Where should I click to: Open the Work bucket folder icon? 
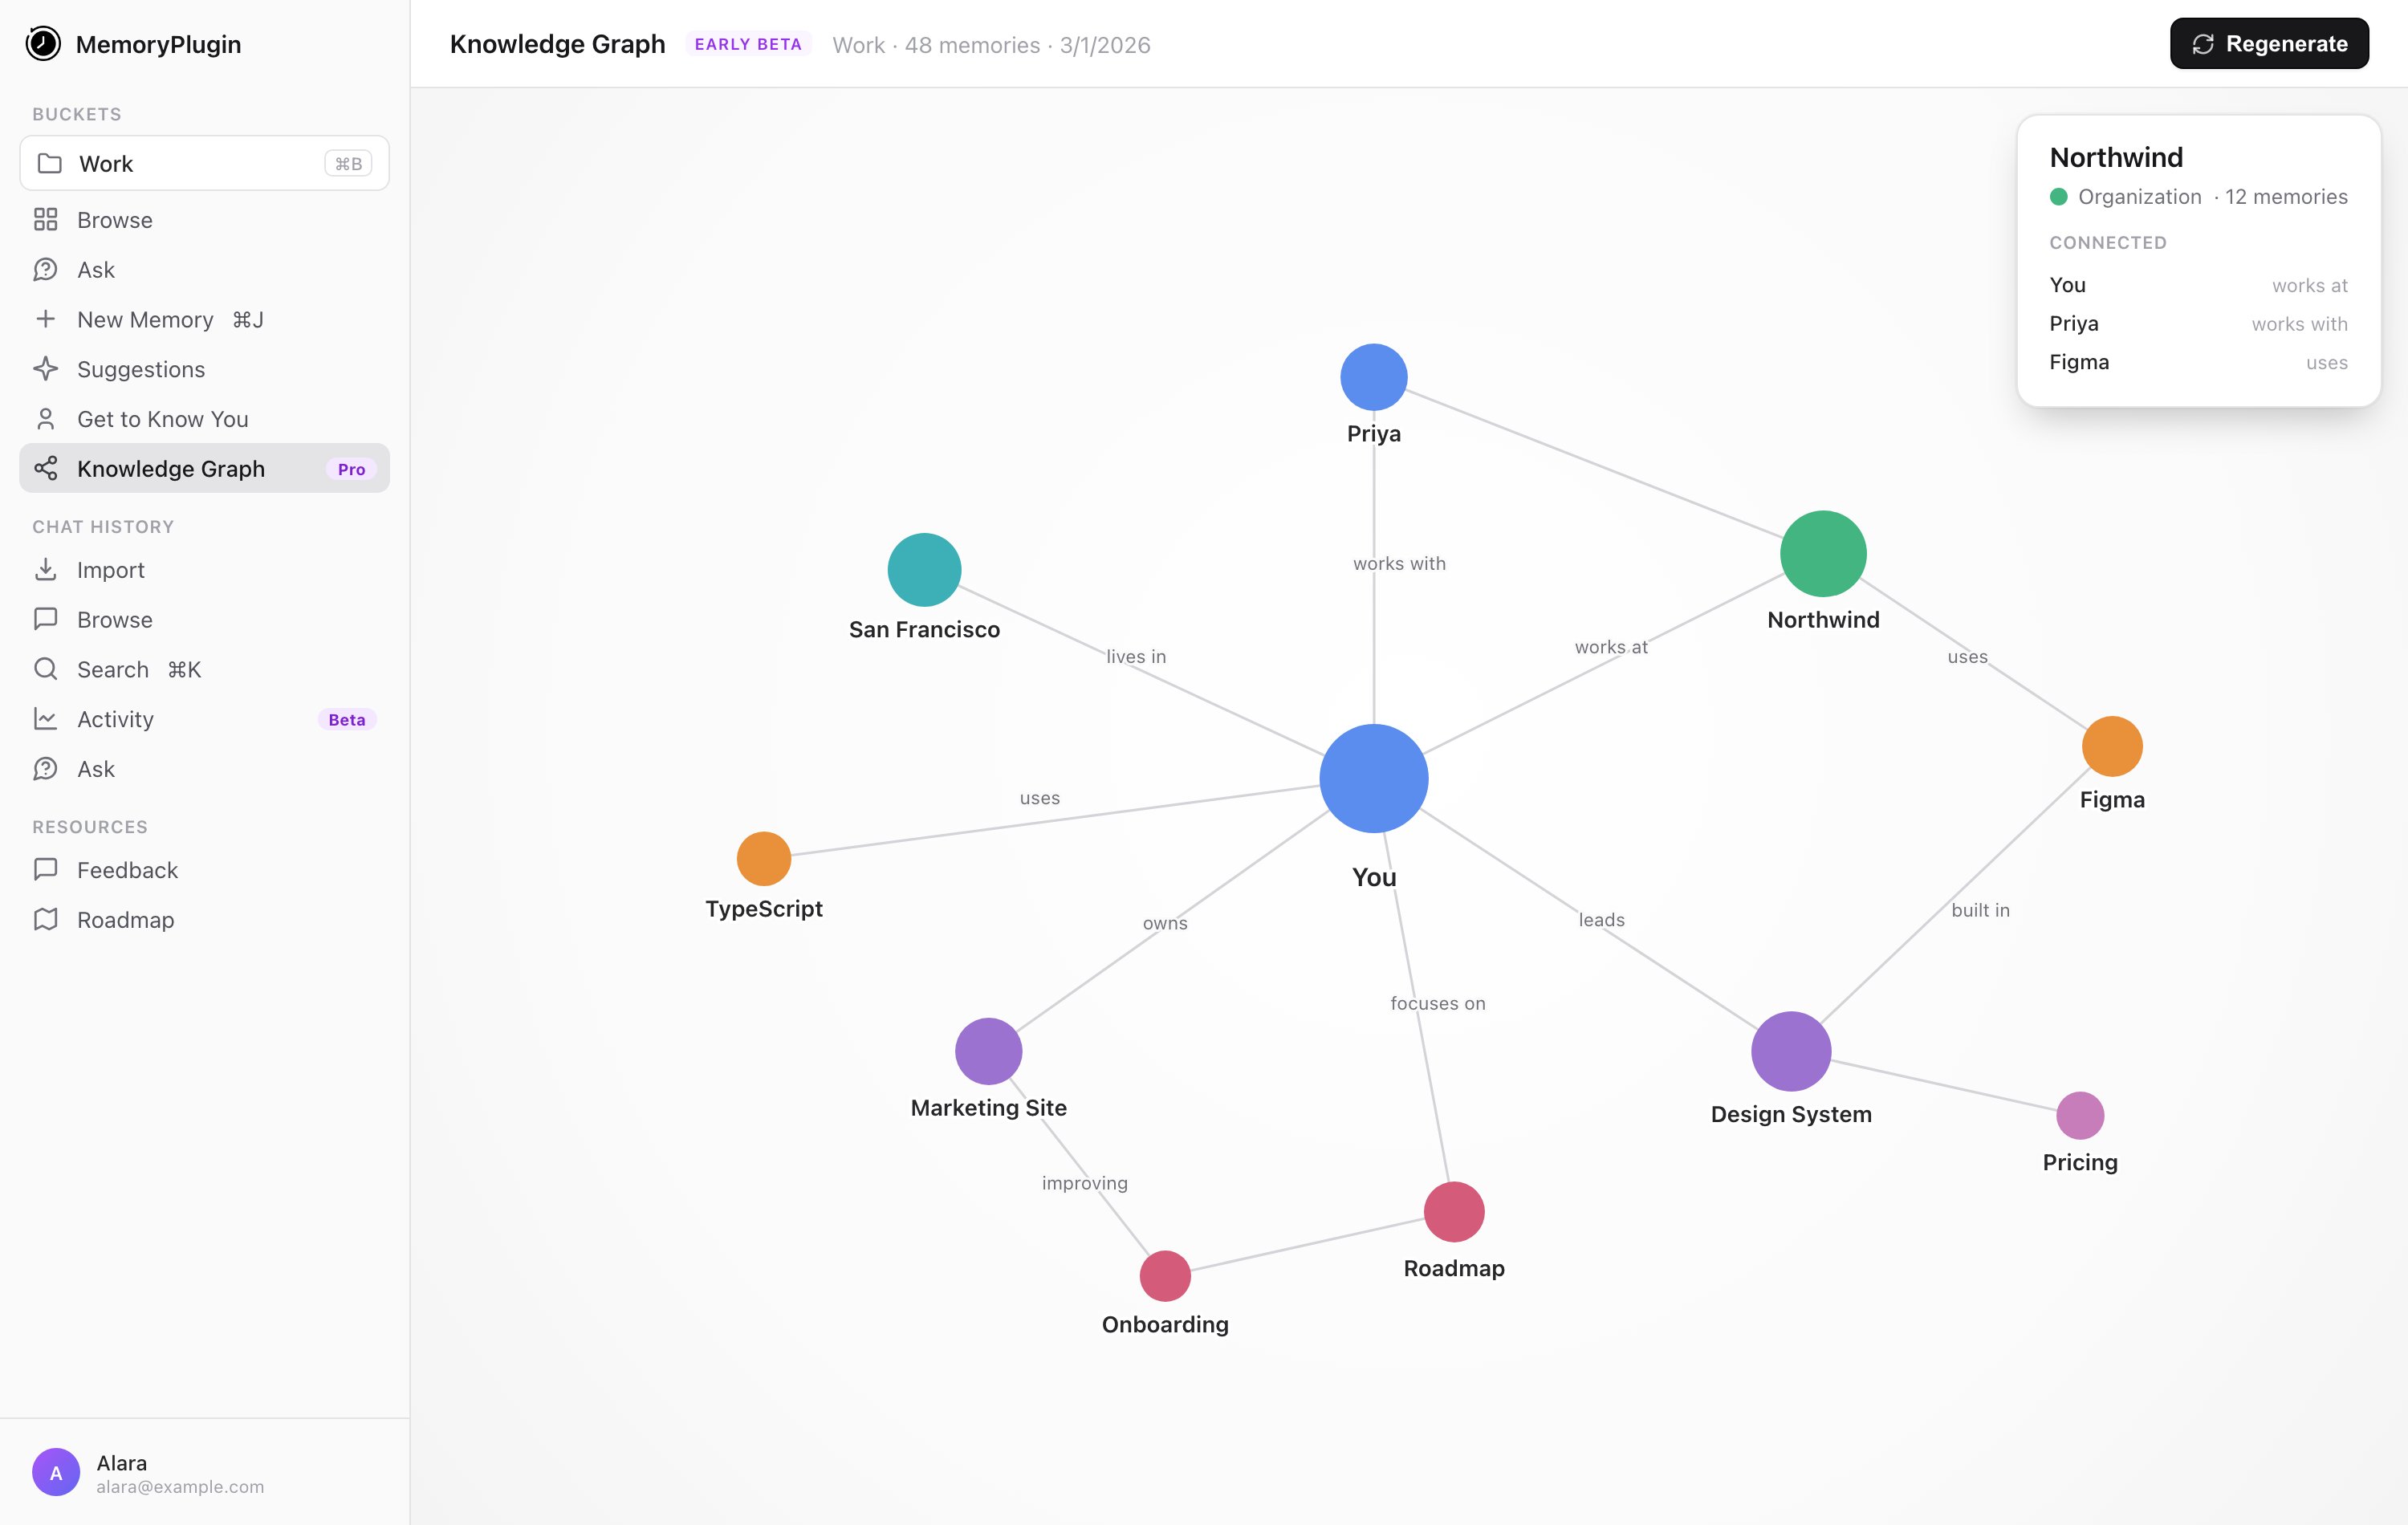coord(50,163)
